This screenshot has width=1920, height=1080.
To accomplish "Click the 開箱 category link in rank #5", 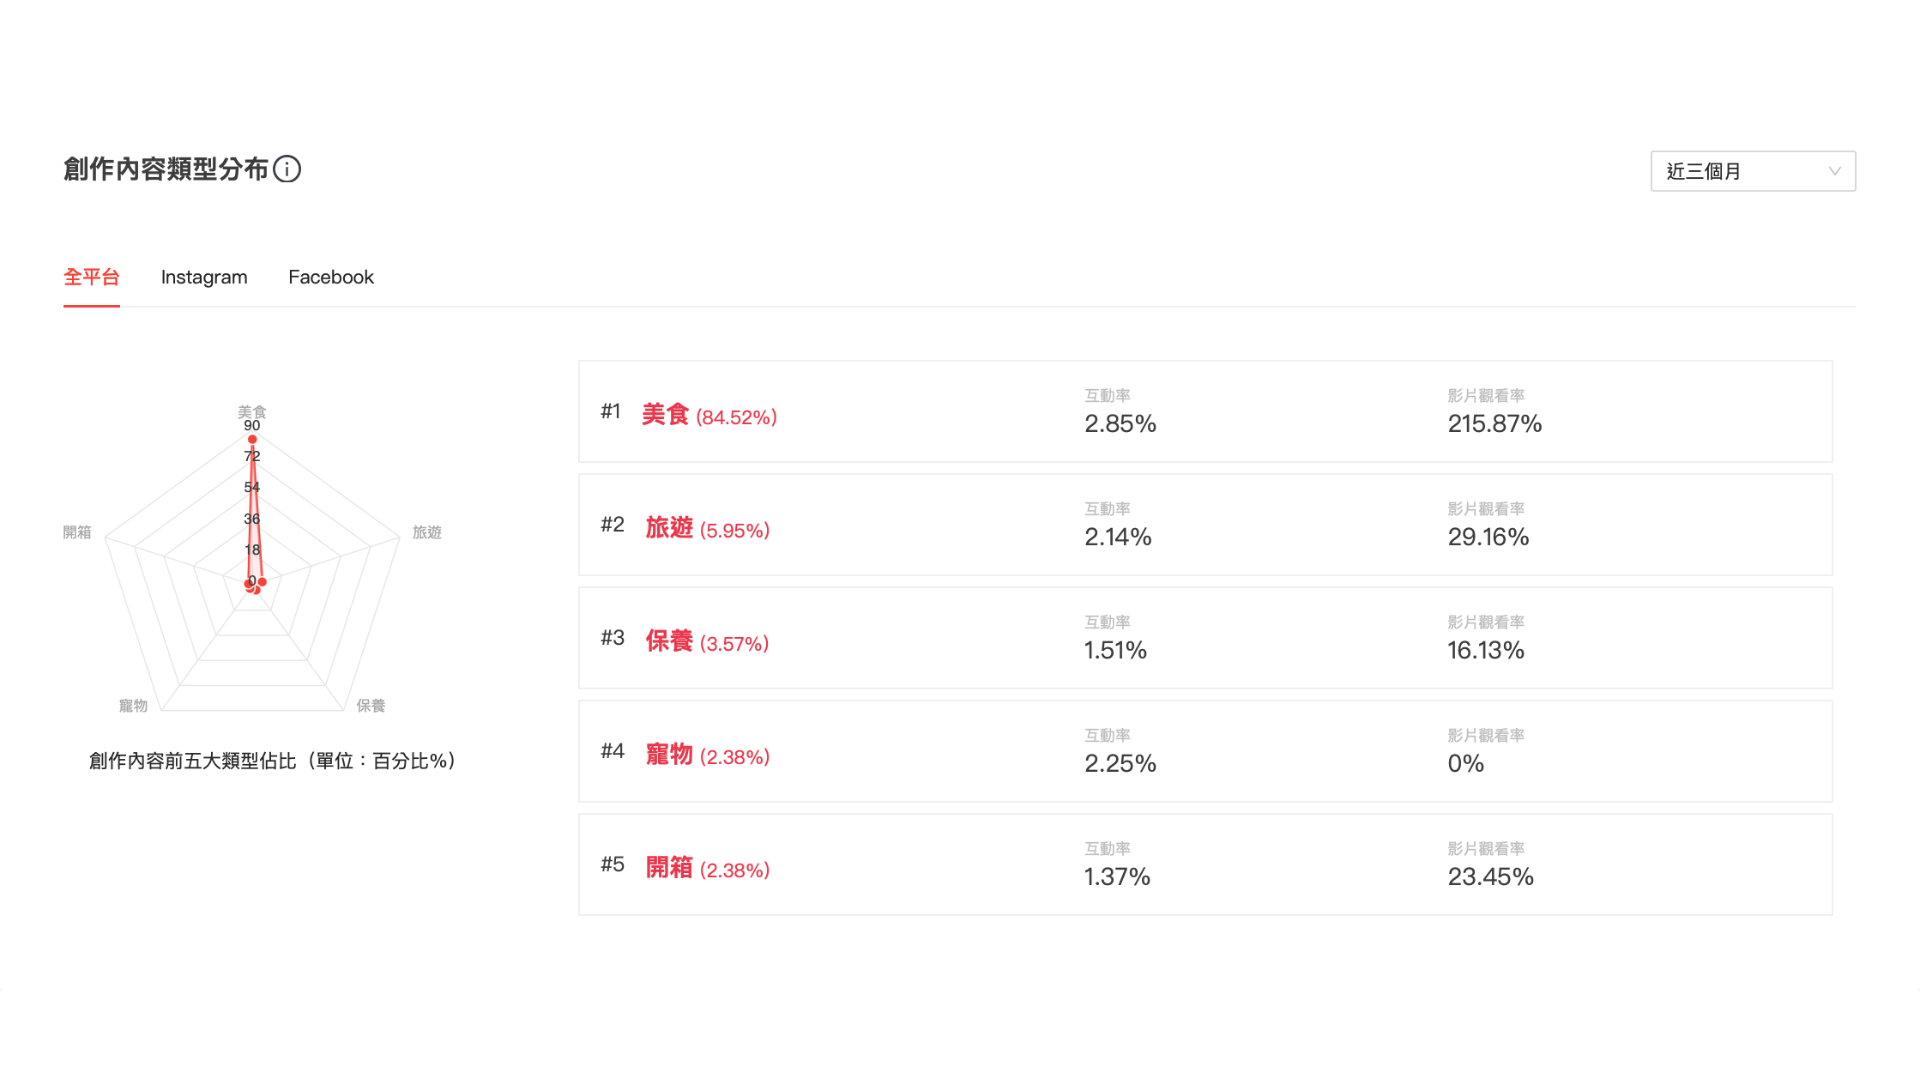I will point(669,867).
